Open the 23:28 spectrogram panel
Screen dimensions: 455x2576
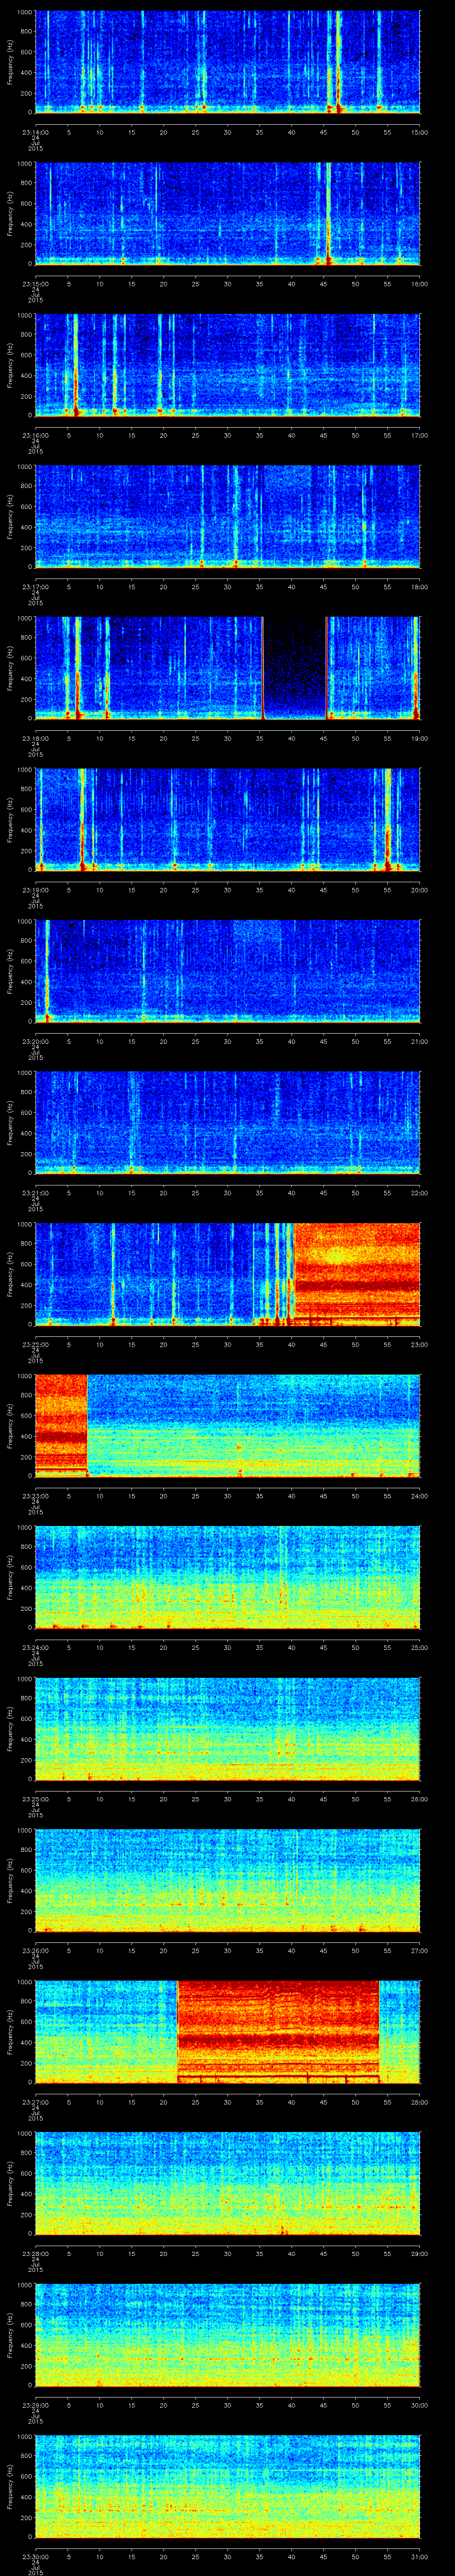pyautogui.click(x=228, y=2182)
